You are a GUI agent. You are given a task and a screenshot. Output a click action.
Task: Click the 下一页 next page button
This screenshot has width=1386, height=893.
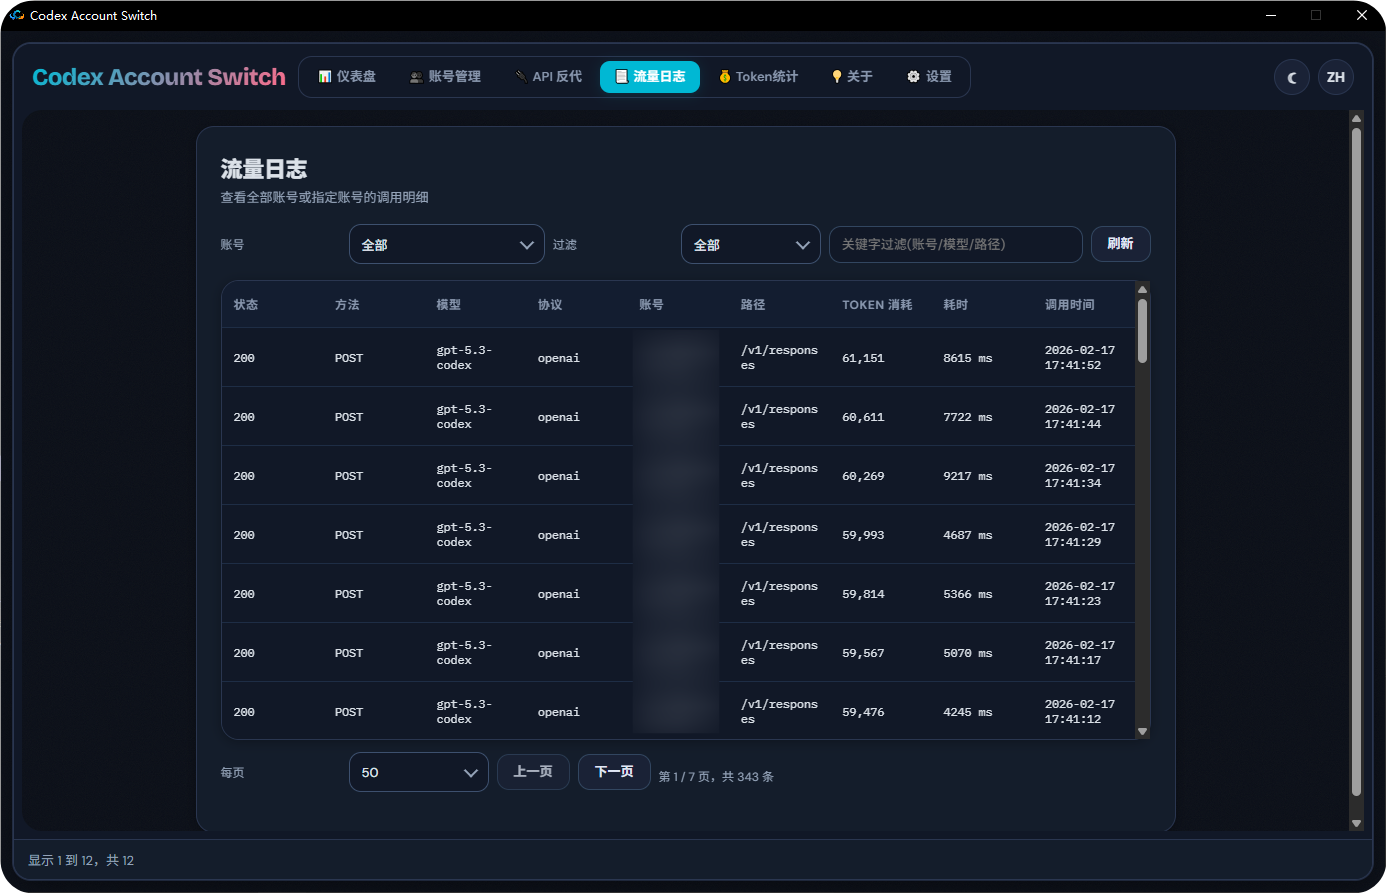[x=614, y=772]
